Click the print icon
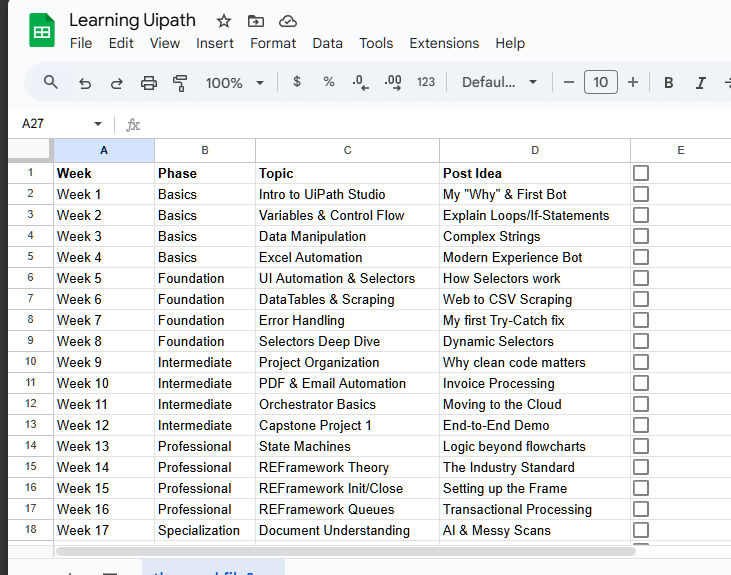 149,83
